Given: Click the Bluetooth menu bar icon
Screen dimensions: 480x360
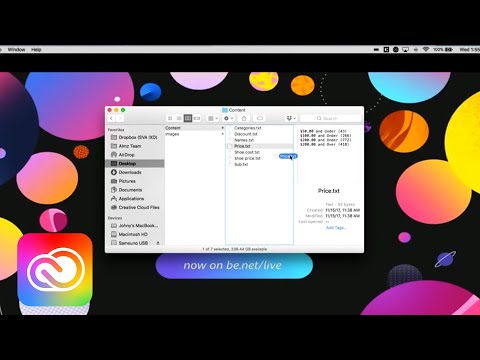Looking at the screenshot, I should pyautogui.click(x=416, y=49).
